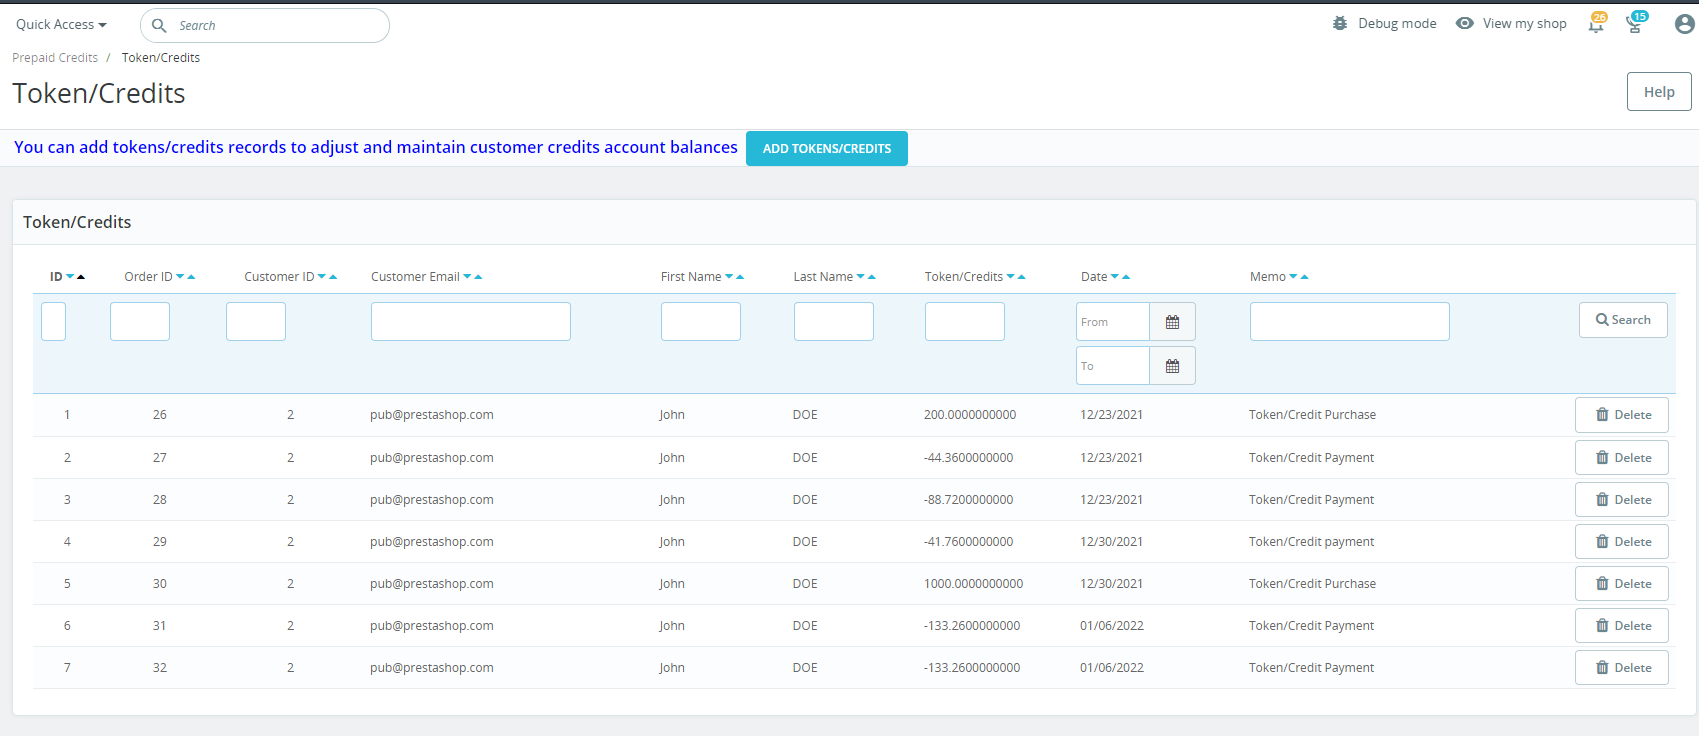This screenshot has height=736, width=1699.
Task: Click View my shop text link
Action: tap(1525, 24)
